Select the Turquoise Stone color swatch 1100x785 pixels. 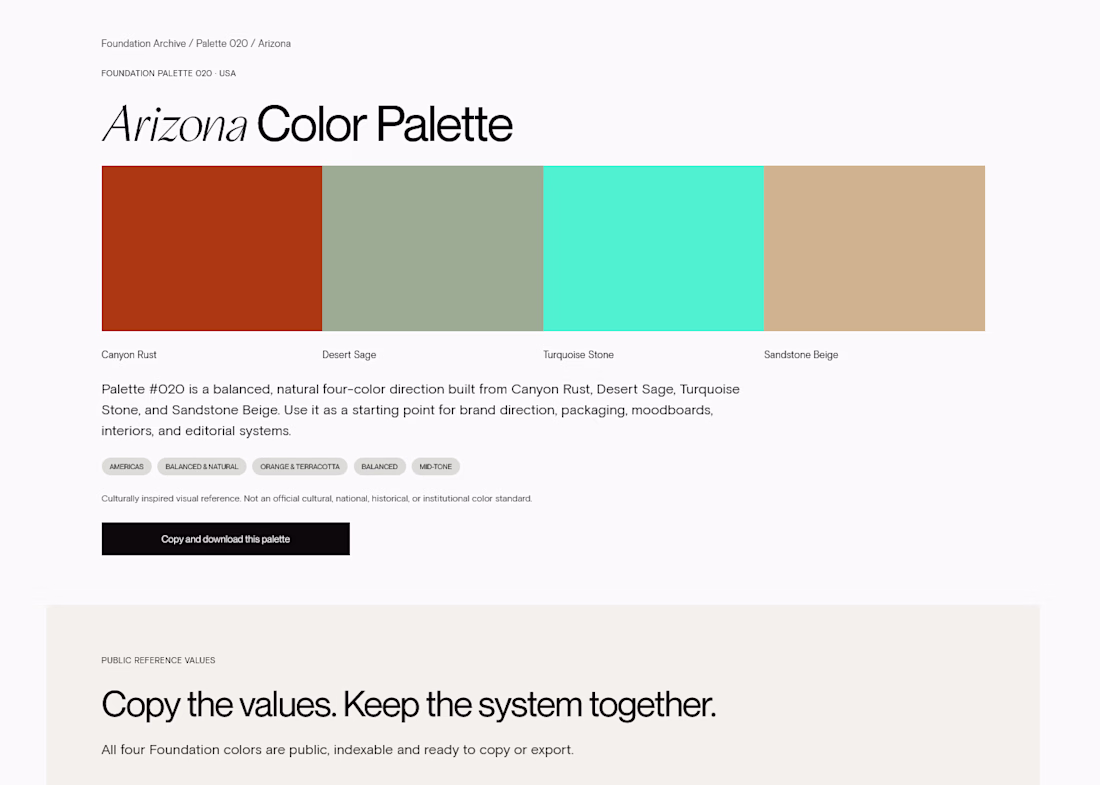pyautogui.click(x=653, y=248)
